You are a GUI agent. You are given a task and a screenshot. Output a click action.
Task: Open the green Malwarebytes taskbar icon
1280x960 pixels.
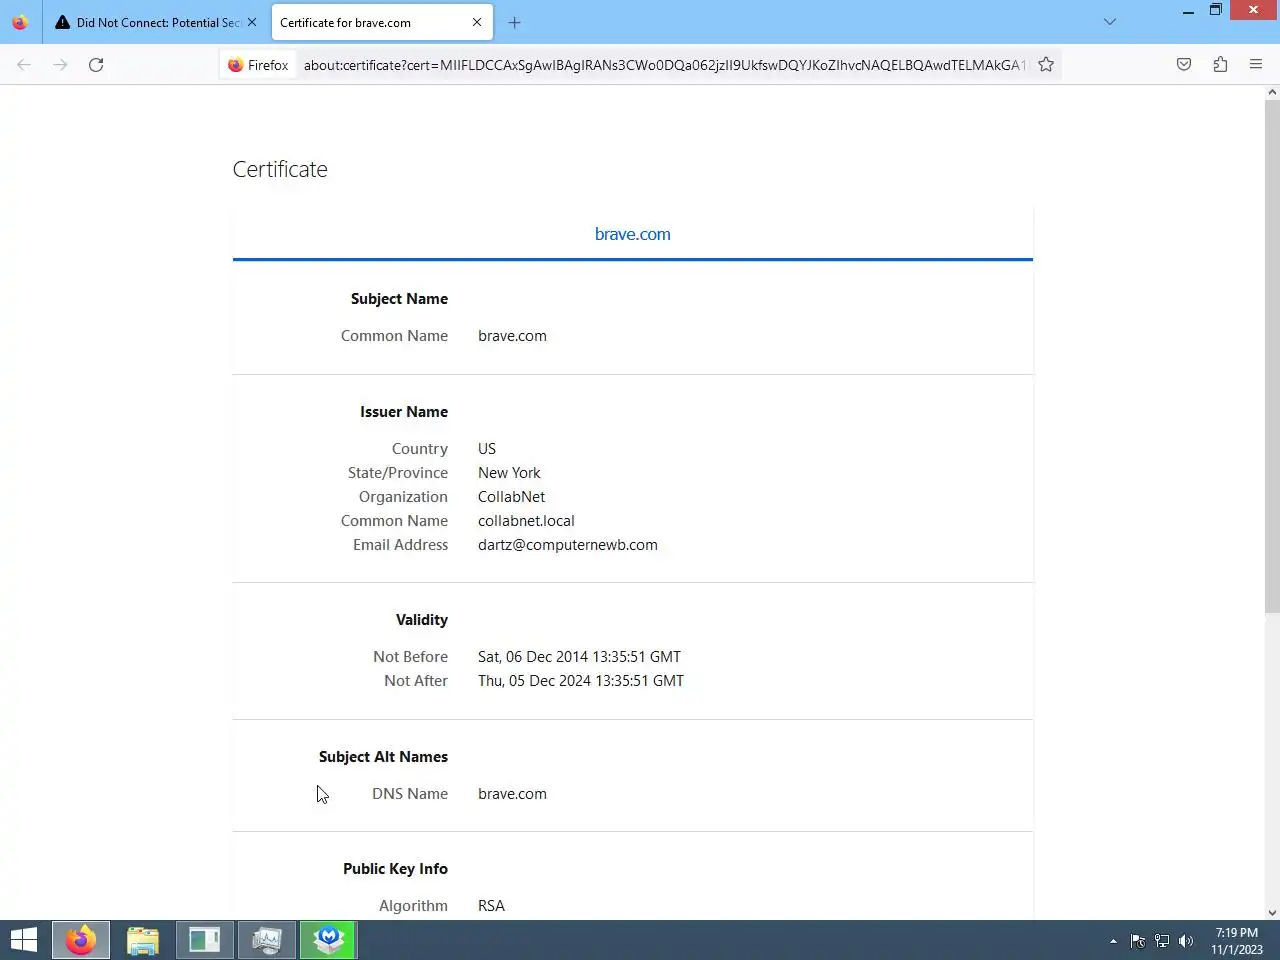[329, 940]
